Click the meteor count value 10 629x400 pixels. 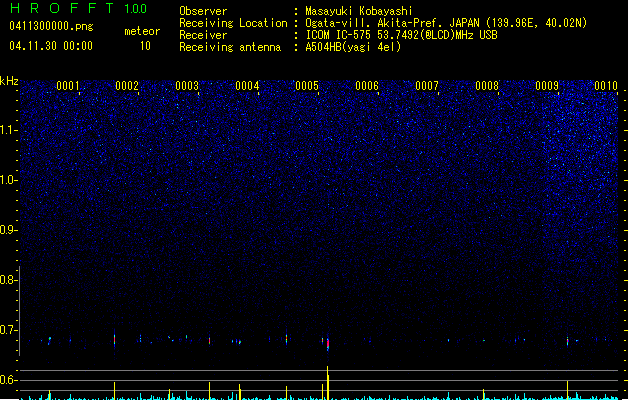145,46
